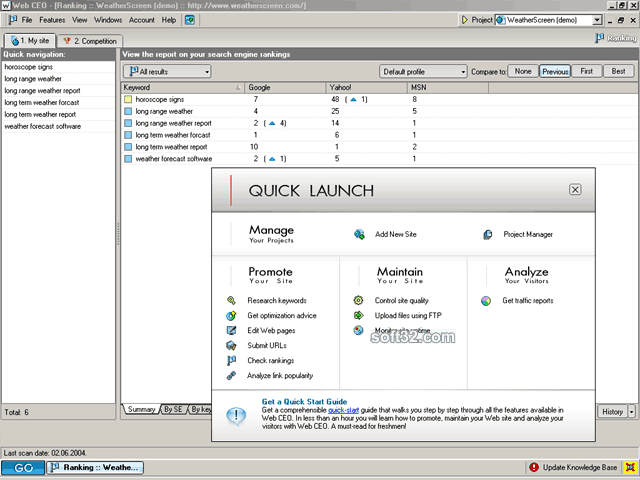Click the blue swatch beside long range weather
The image size is (640, 480).
coord(128,111)
